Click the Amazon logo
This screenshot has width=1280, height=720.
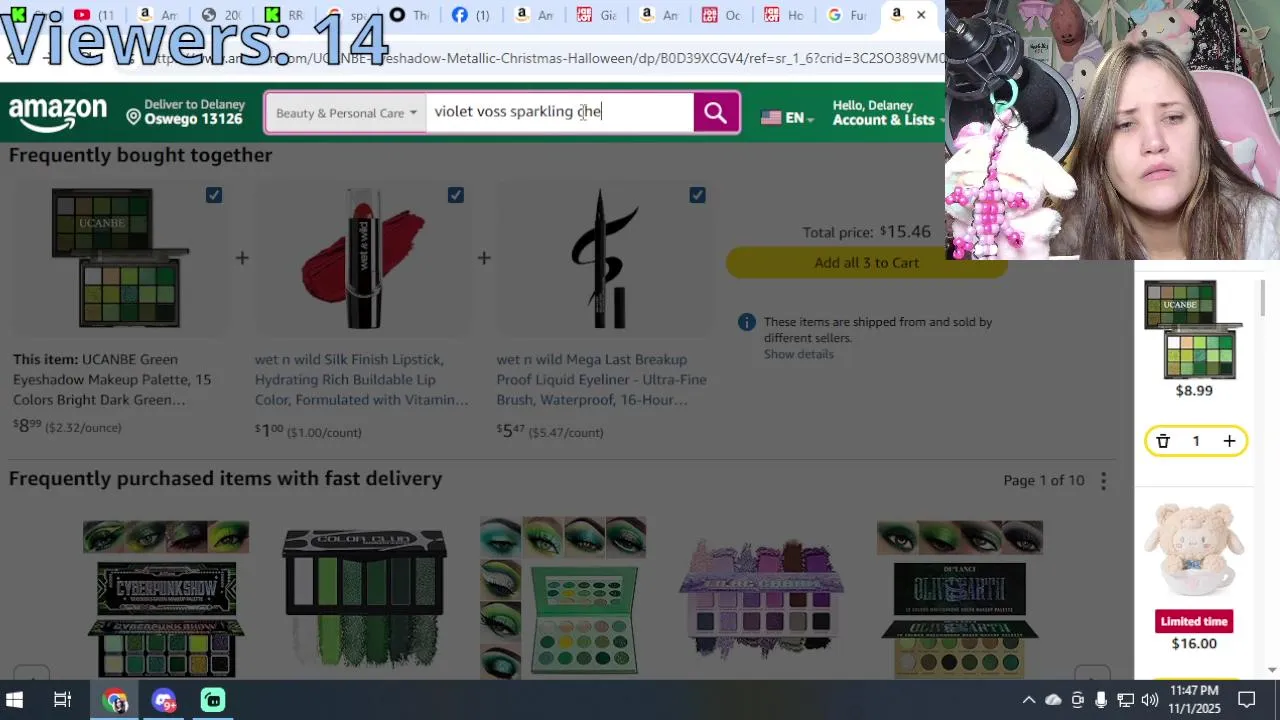[x=58, y=114]
